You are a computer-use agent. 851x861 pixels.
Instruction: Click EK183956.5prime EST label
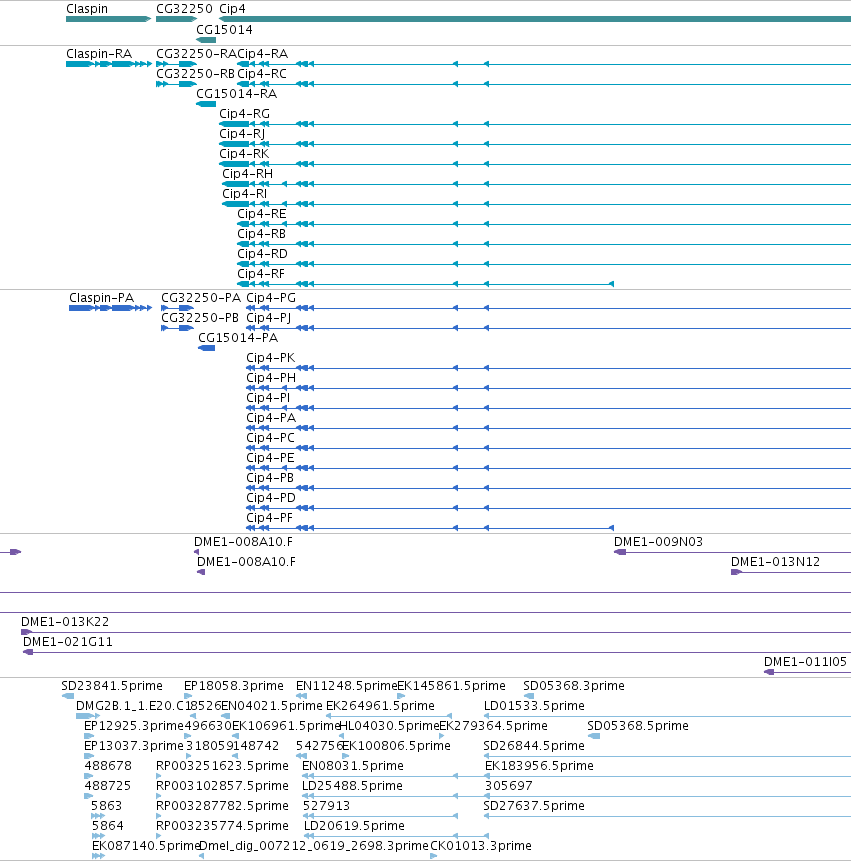(539, 766)
